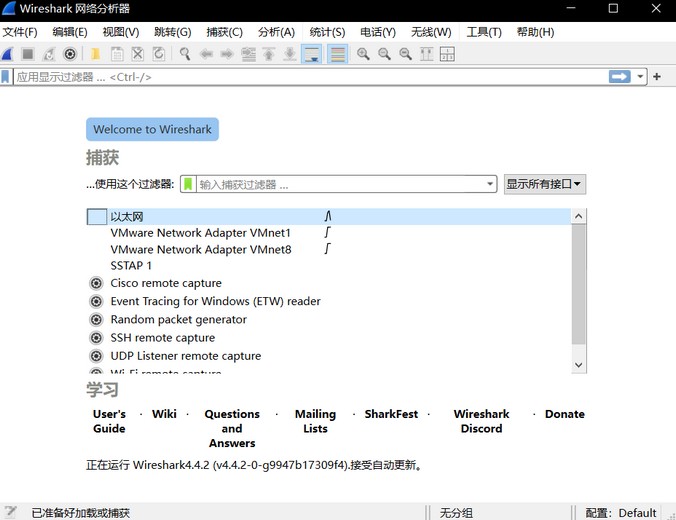The width and height of the screenshot is (676, 520).
Task: Click the capture filter green bookmark icon
Action: click(x=188, y=184)
